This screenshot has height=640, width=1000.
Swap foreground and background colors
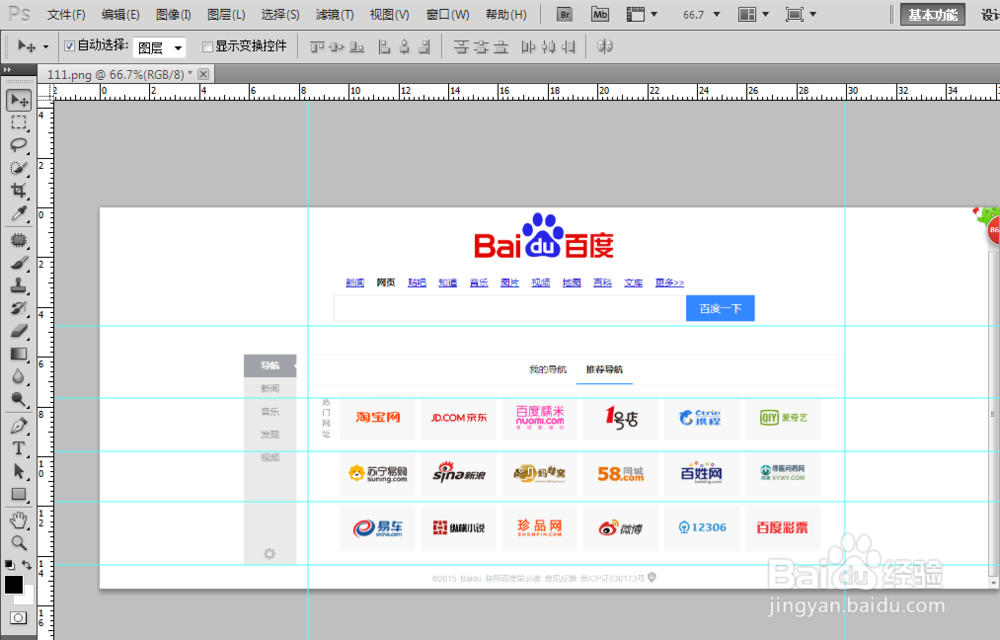pos(27,565)
